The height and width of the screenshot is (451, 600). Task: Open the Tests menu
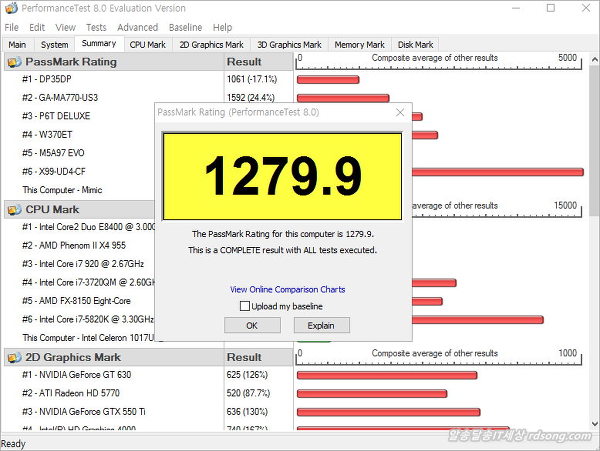[96, 28]
